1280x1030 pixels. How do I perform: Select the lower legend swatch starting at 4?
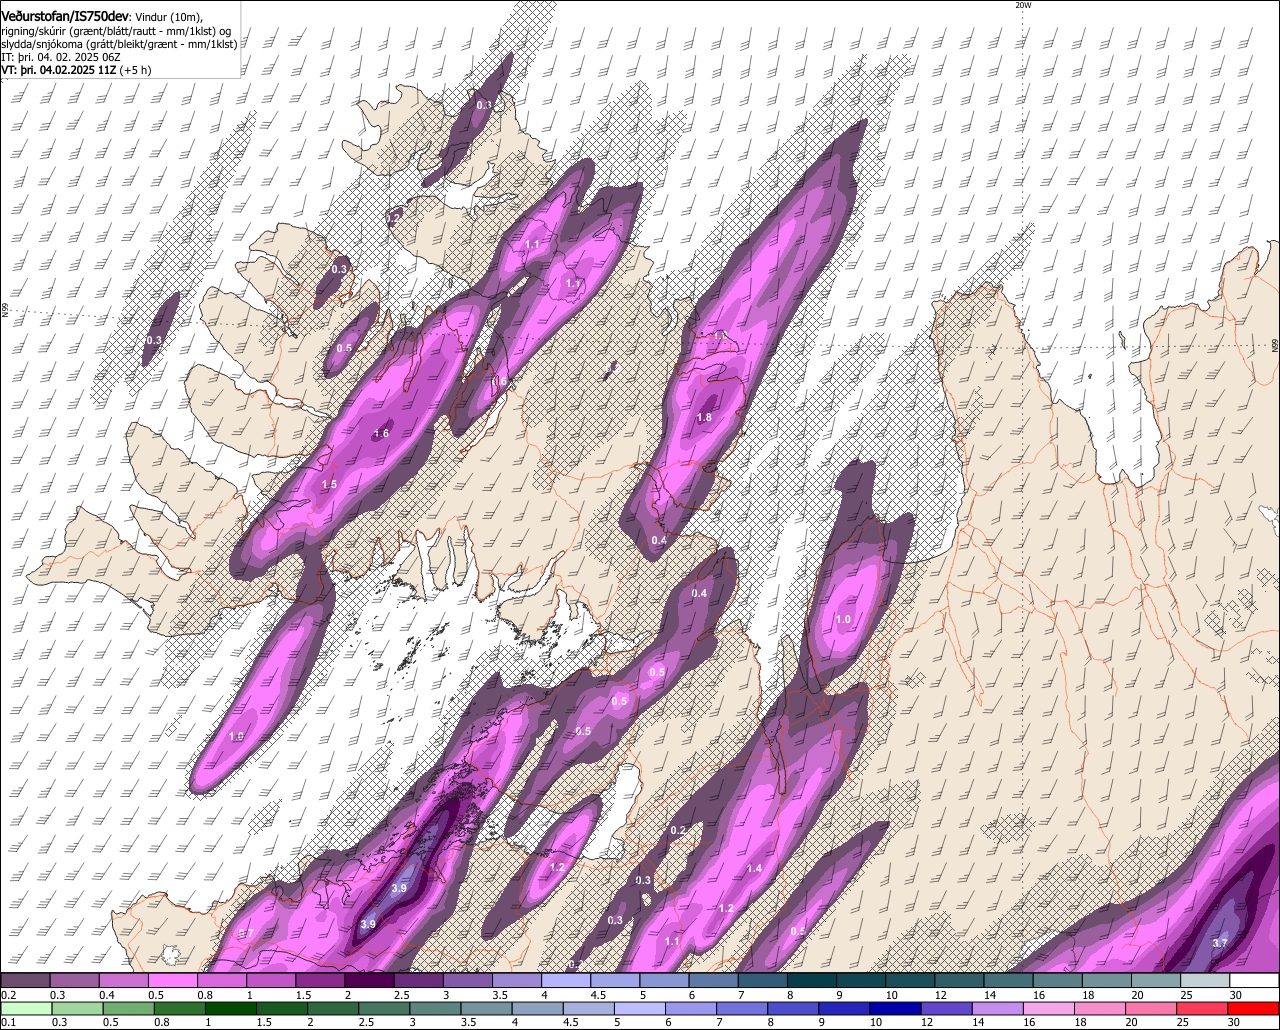coord(540,1008)
